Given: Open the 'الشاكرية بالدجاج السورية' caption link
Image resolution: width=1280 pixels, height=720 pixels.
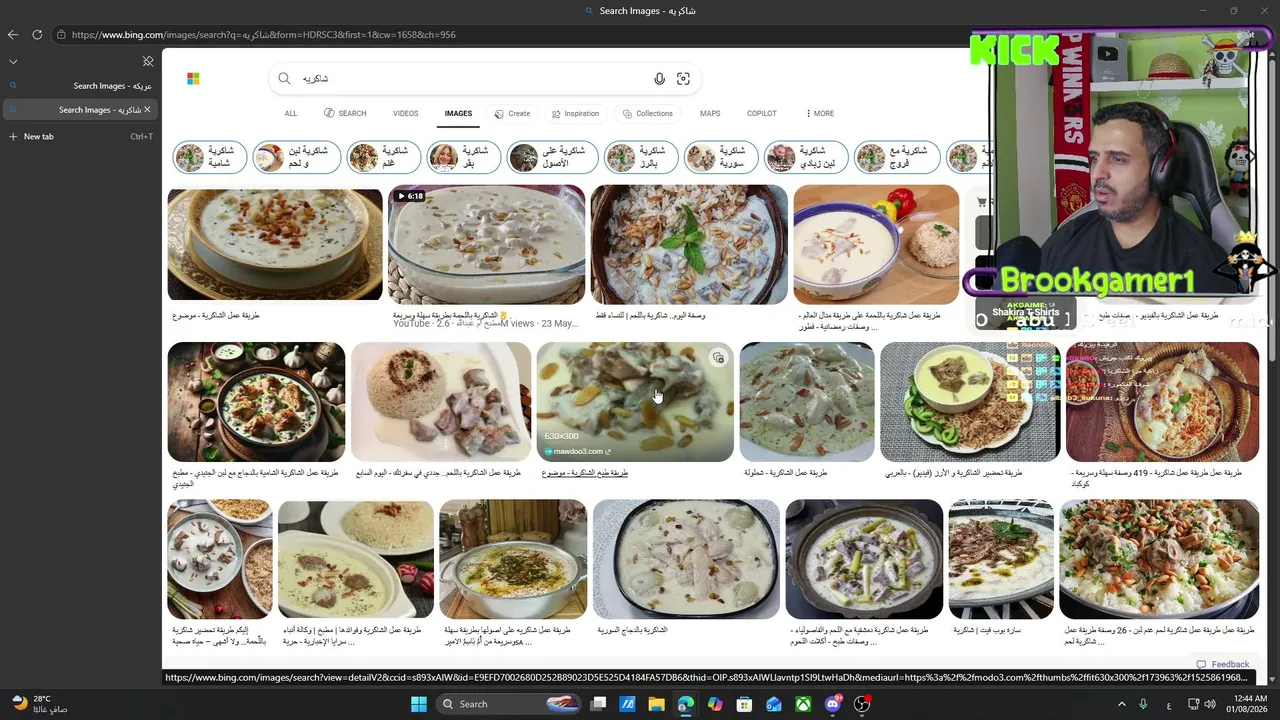Looking at the screenshot, I should [632, 630].
